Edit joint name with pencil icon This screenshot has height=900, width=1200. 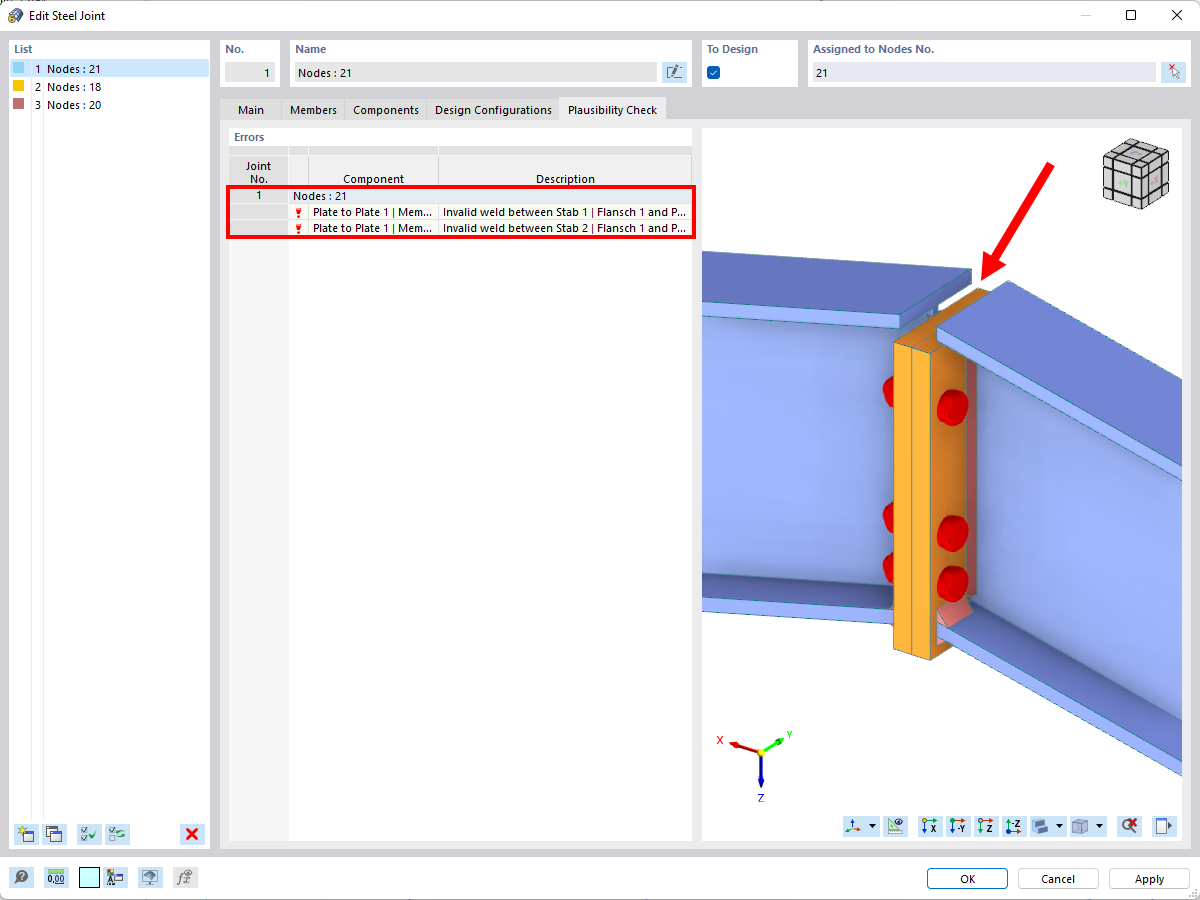674,72
